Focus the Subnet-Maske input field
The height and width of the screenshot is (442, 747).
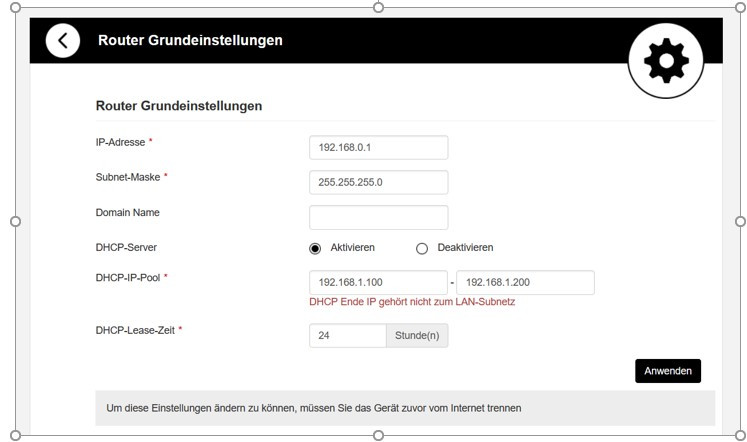tap(379, 182)
